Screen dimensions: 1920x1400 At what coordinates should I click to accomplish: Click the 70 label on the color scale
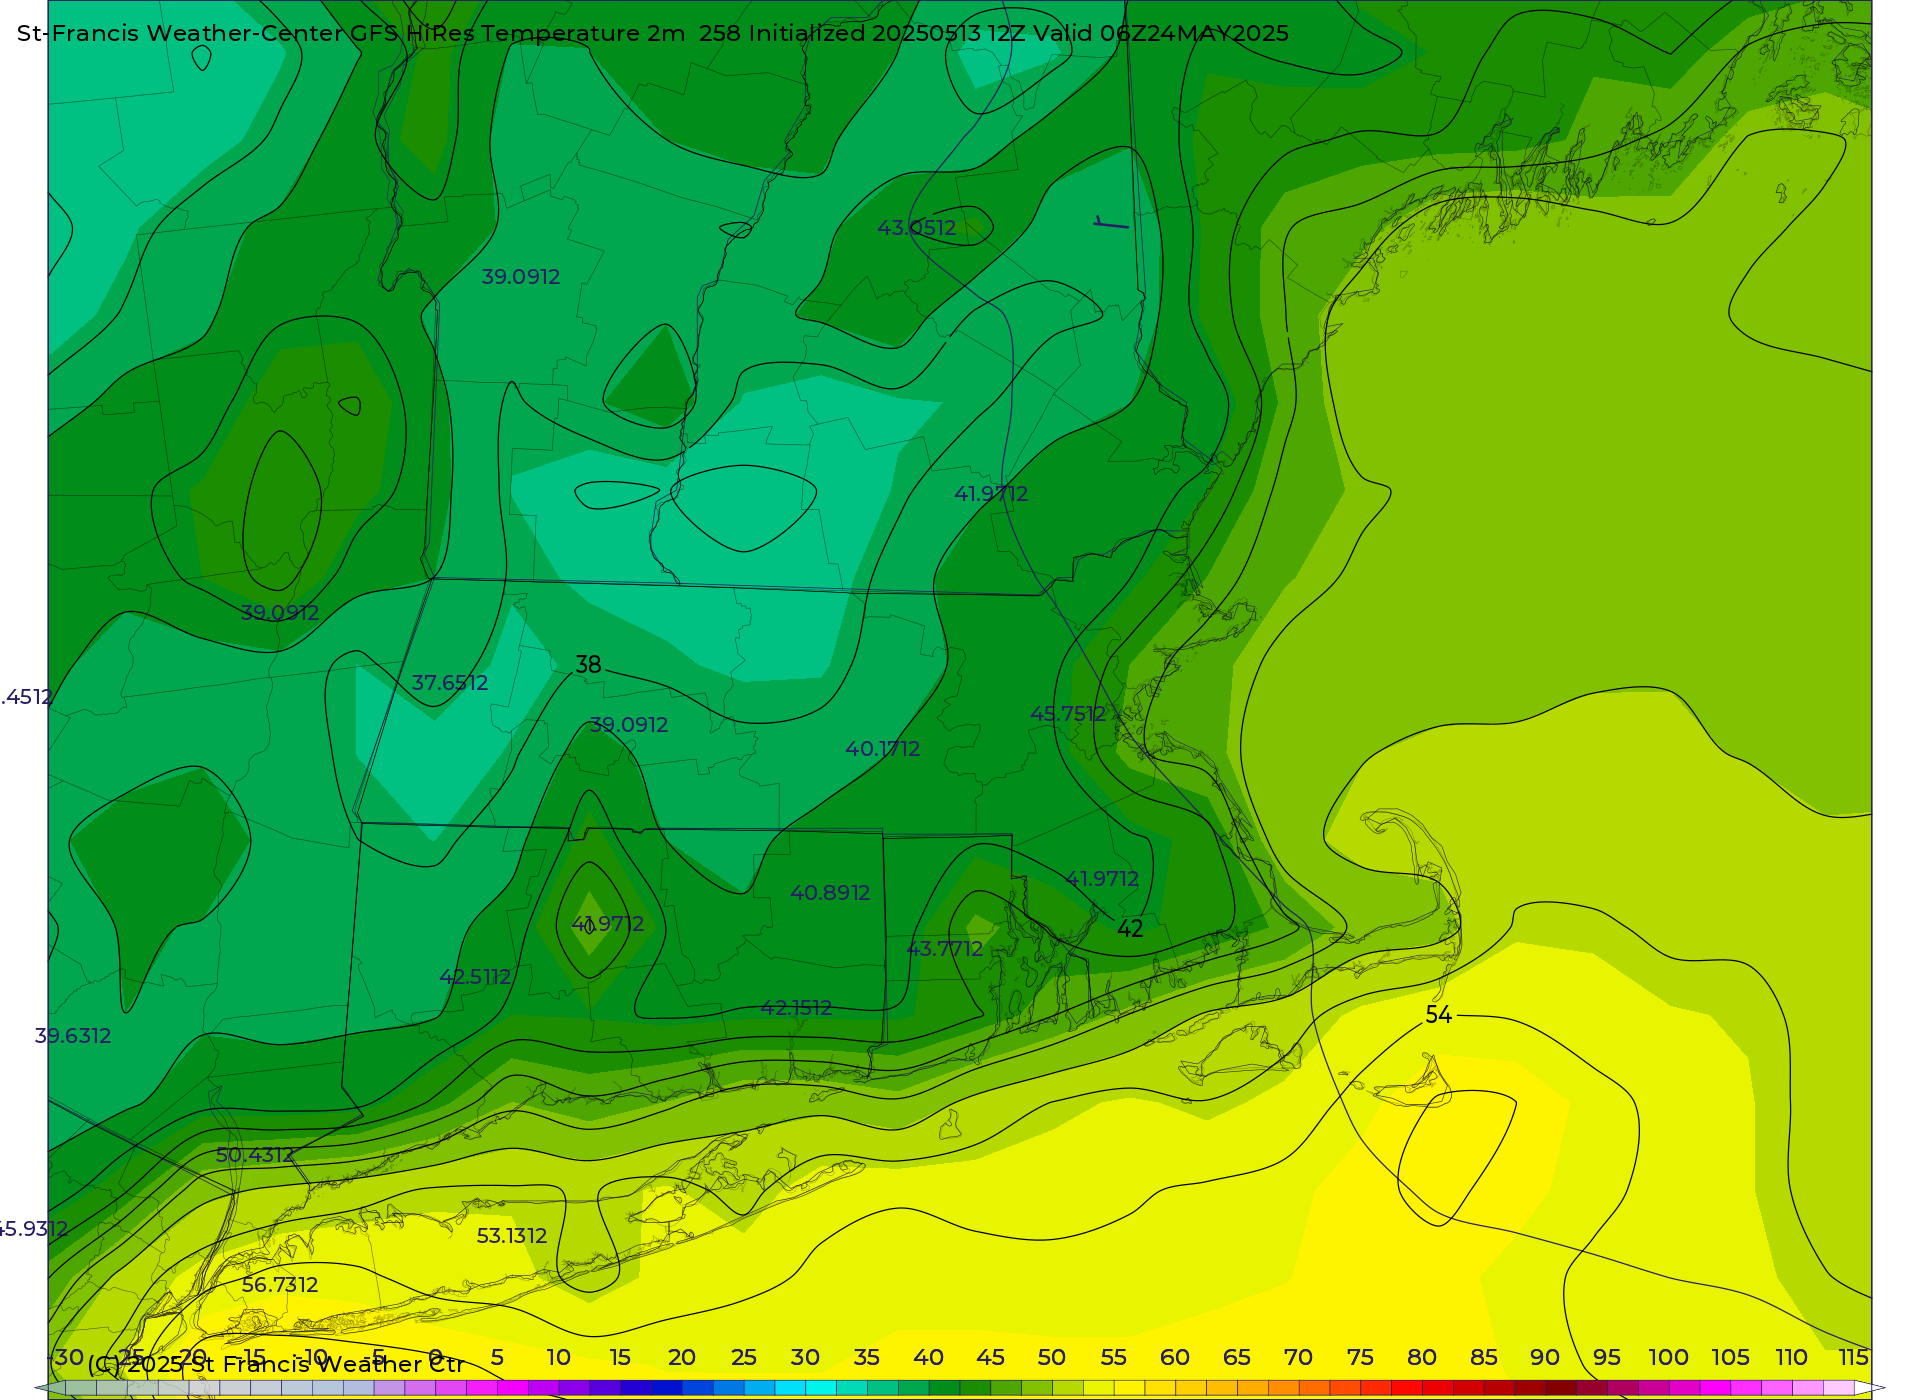[1298, 1357]
